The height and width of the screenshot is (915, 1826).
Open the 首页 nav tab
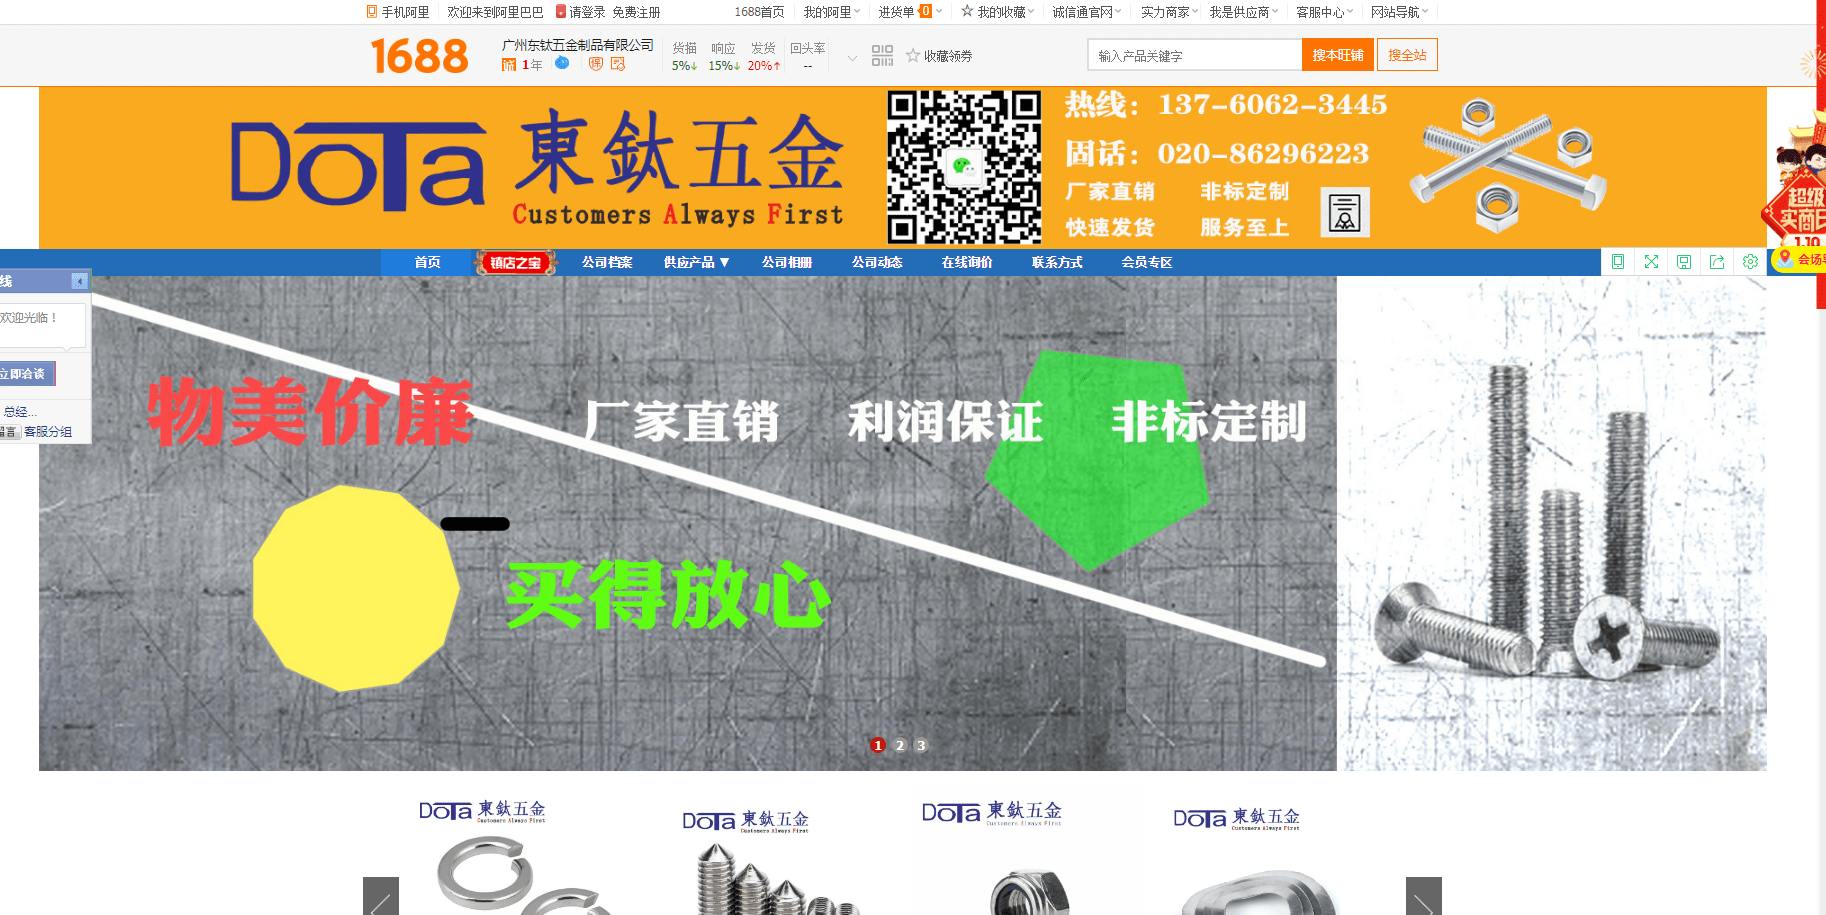coord(427,262)
